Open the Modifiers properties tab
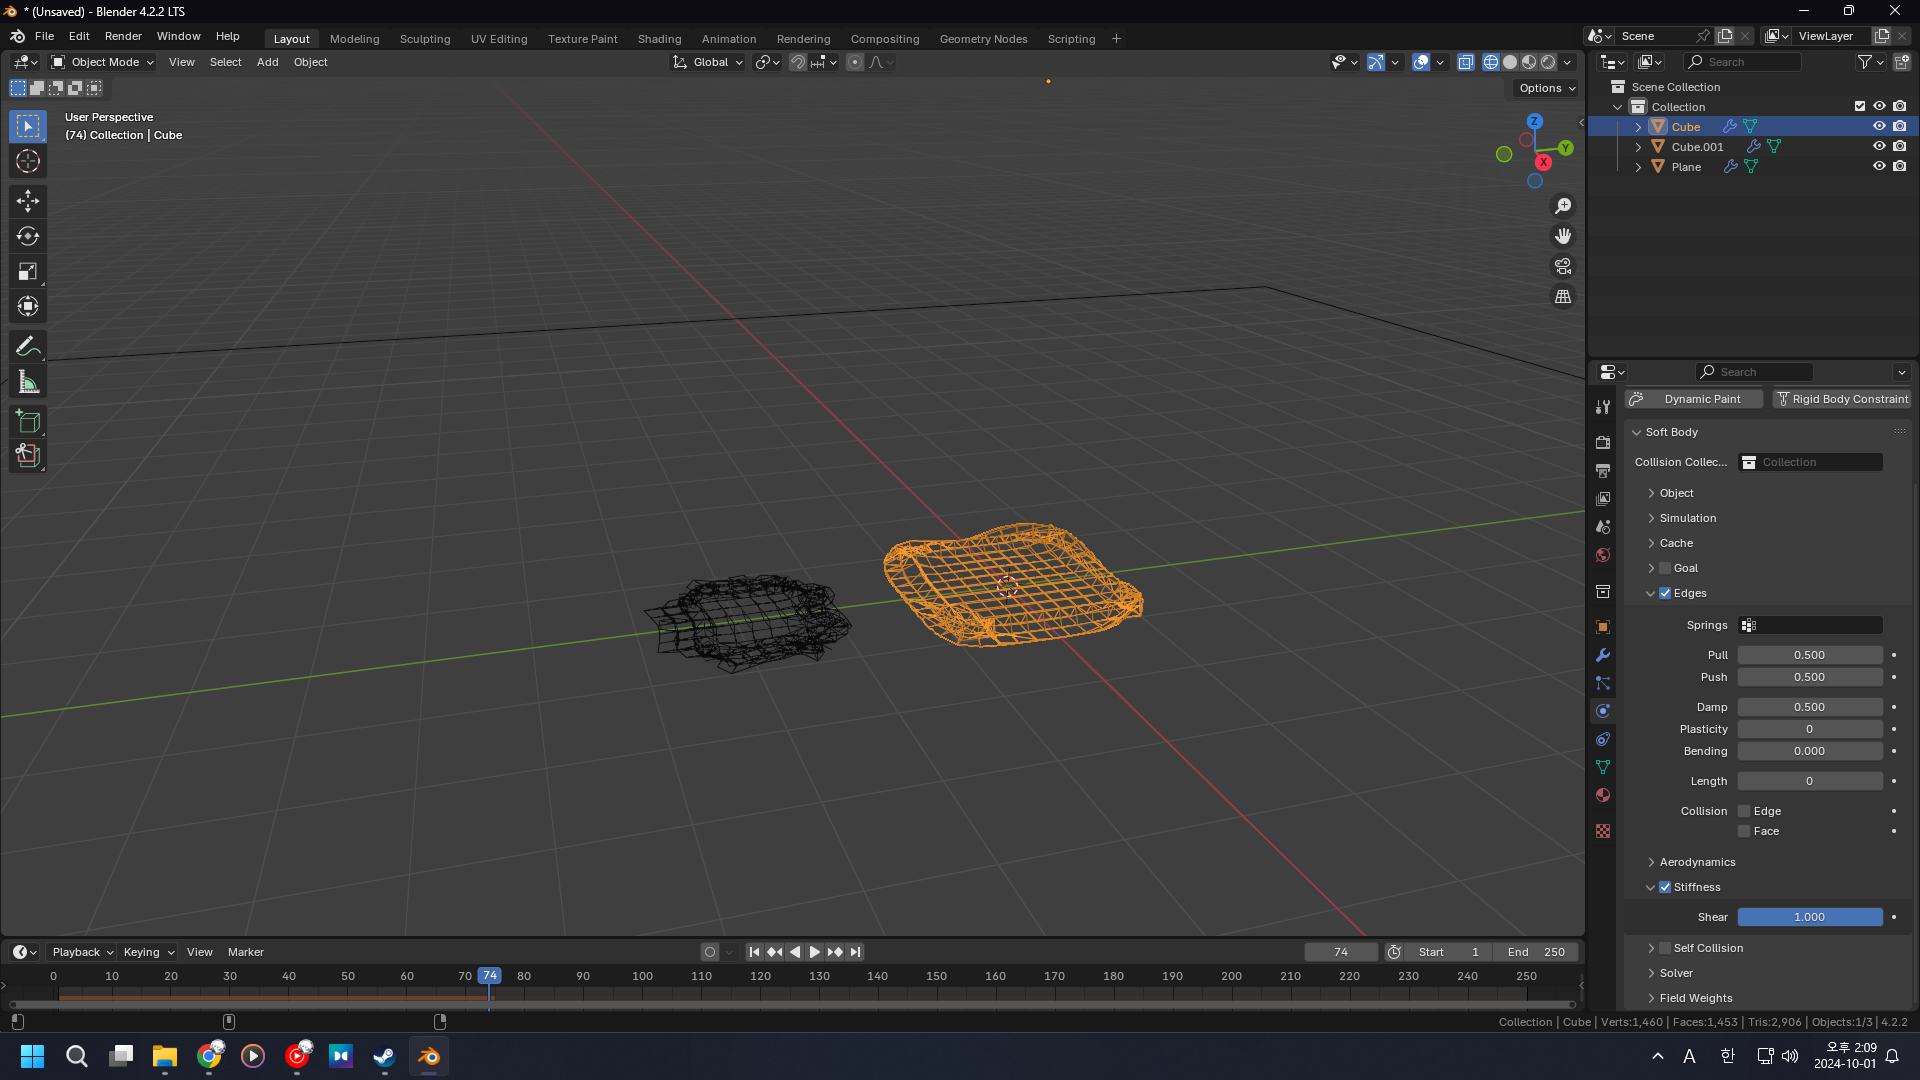Image resolution: width=1920 pixels, height=1080 pixels. [1603, 655]
